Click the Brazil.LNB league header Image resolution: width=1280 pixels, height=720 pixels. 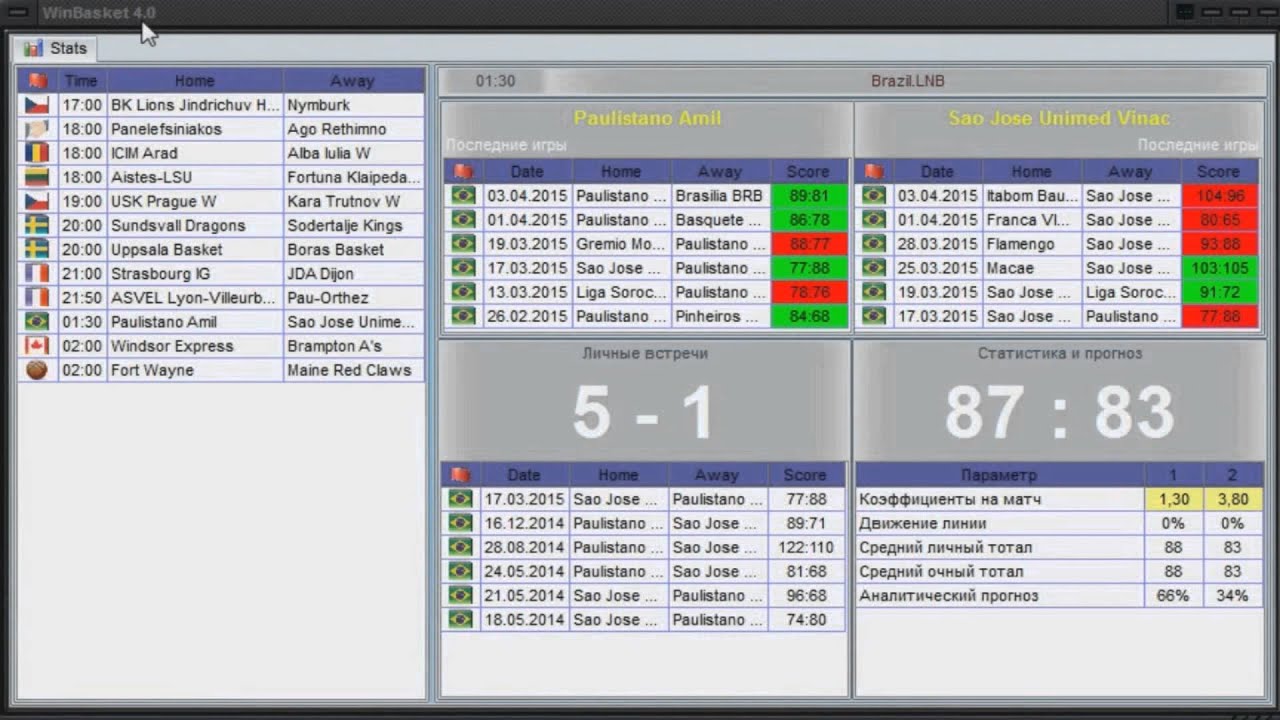(x=907, y=81)
